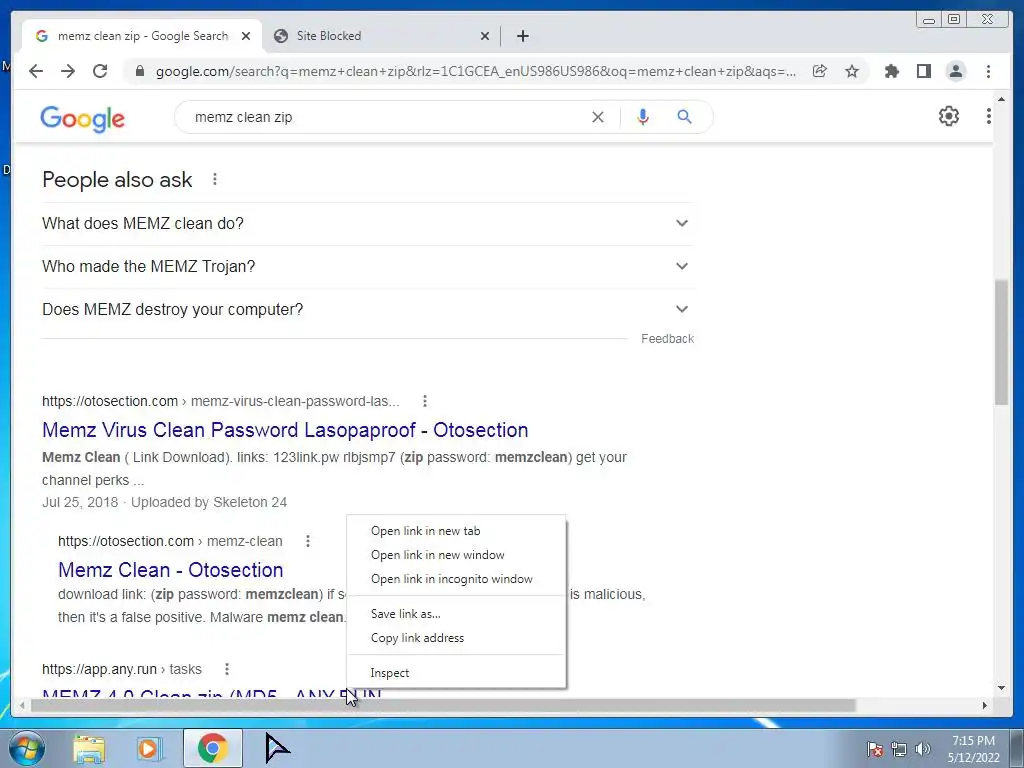Open About this result for otosection memz-clean

click(308, 541)
